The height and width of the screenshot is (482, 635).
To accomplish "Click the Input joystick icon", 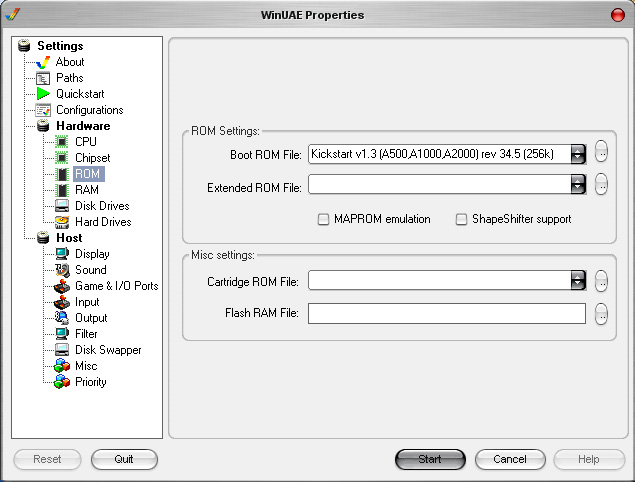I will (x=62, y=302).
